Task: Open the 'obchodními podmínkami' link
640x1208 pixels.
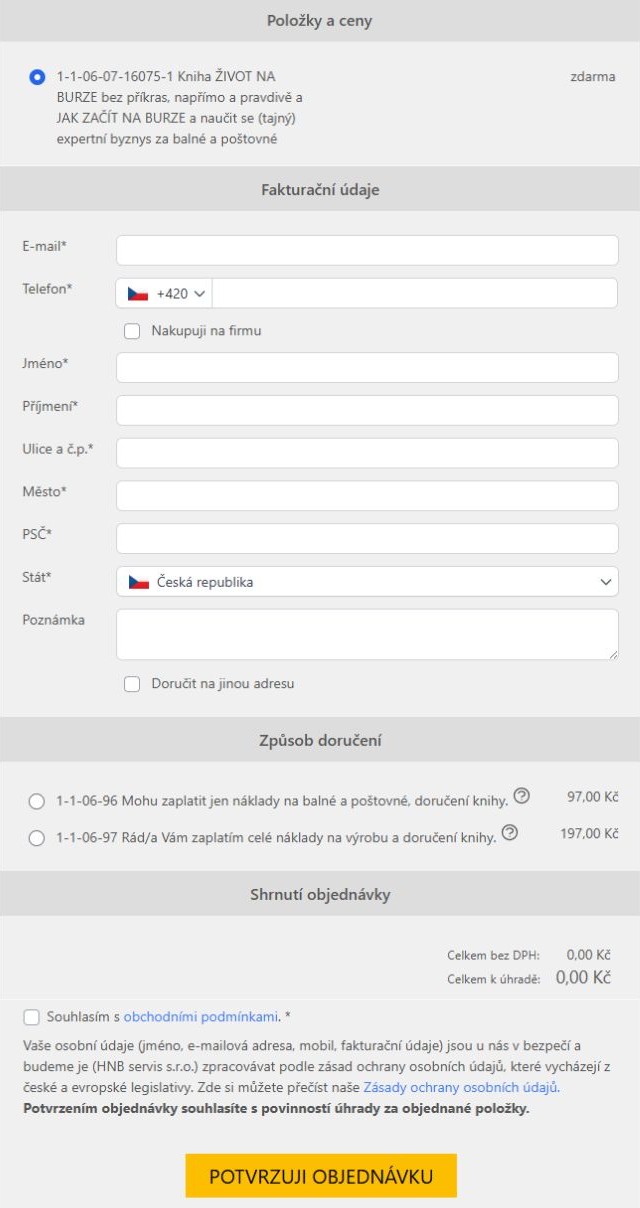Action: point(200,1017)
